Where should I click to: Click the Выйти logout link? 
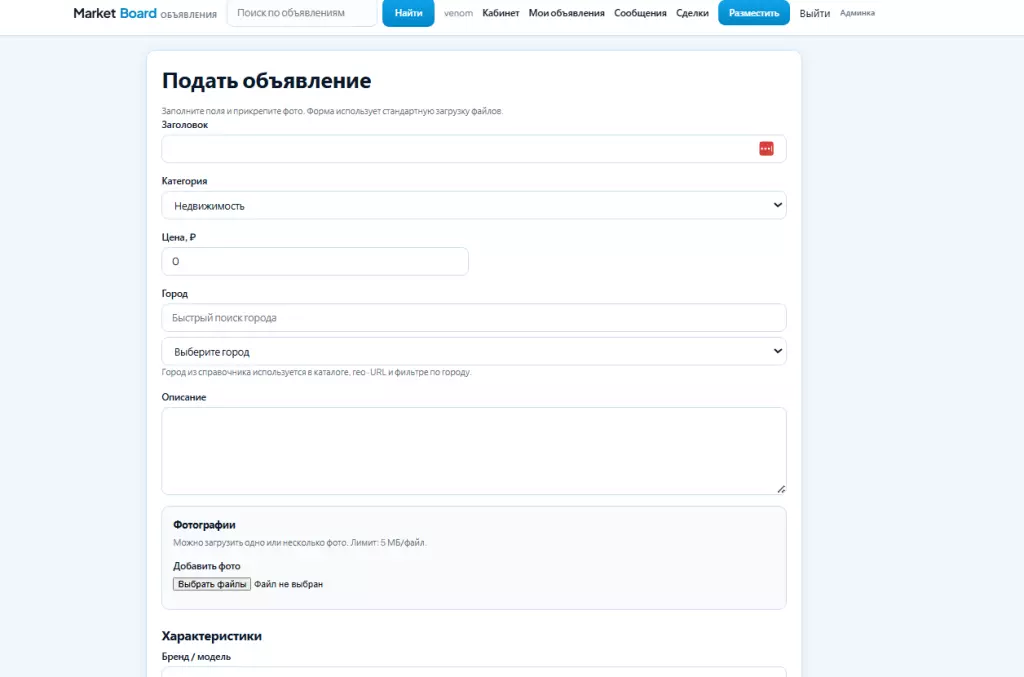(x=814, y=13)
